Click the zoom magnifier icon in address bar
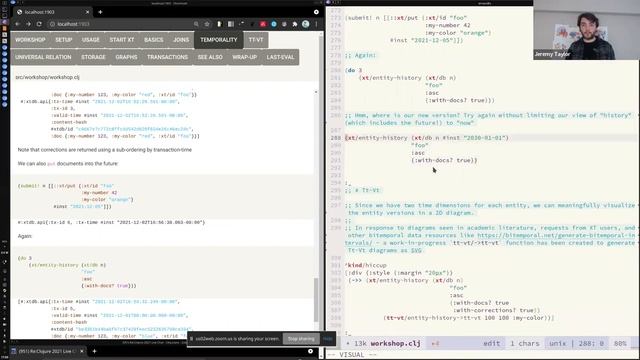Image resolution: width=640 pixels, height=360 pixels. (x=196, y=24)
